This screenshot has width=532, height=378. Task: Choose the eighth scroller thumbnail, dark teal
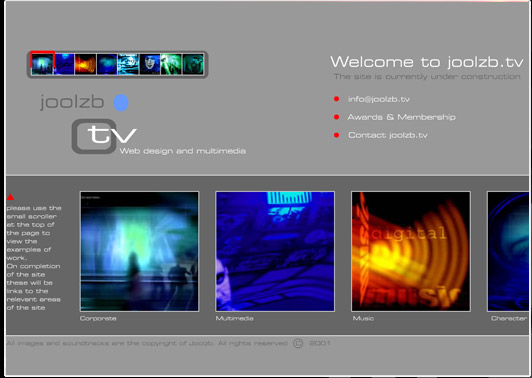pos(193,64)
